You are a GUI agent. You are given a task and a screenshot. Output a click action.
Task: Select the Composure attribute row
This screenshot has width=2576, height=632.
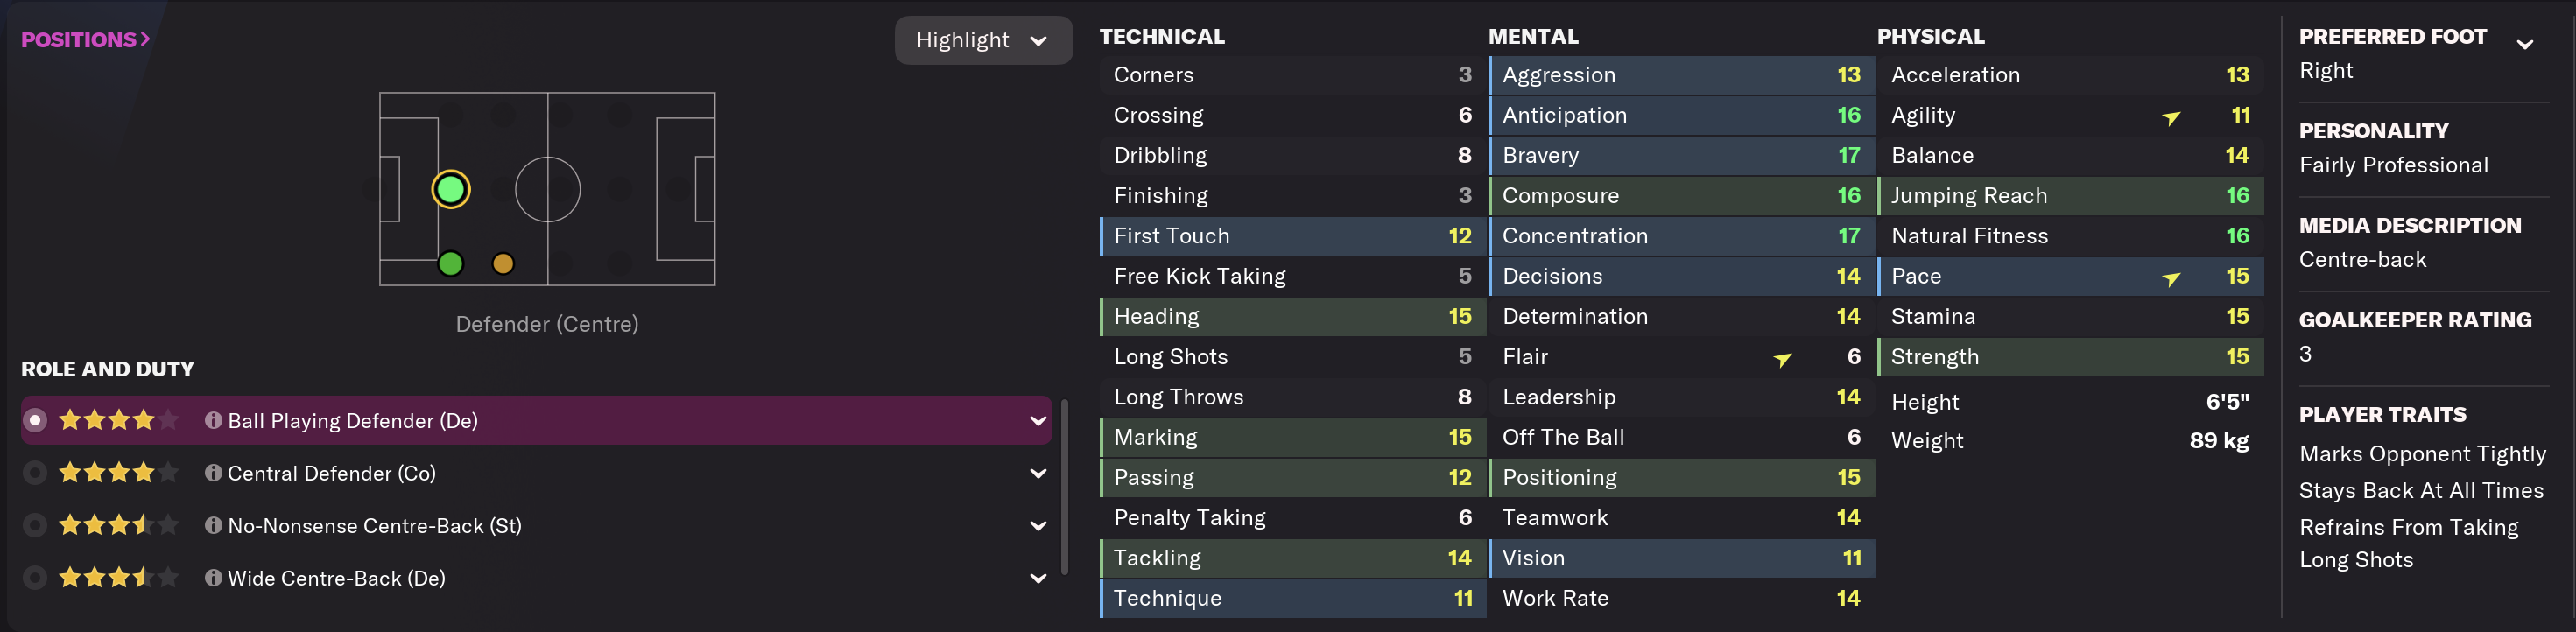(1680, 196)
